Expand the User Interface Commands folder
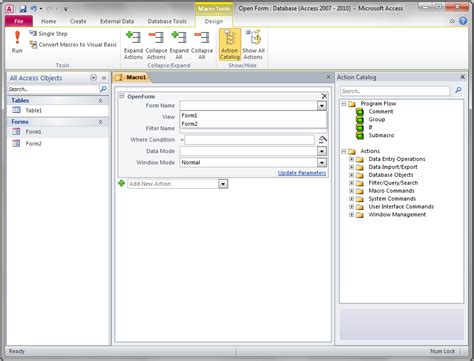The image size is (474, 361). tap(351, 207)
